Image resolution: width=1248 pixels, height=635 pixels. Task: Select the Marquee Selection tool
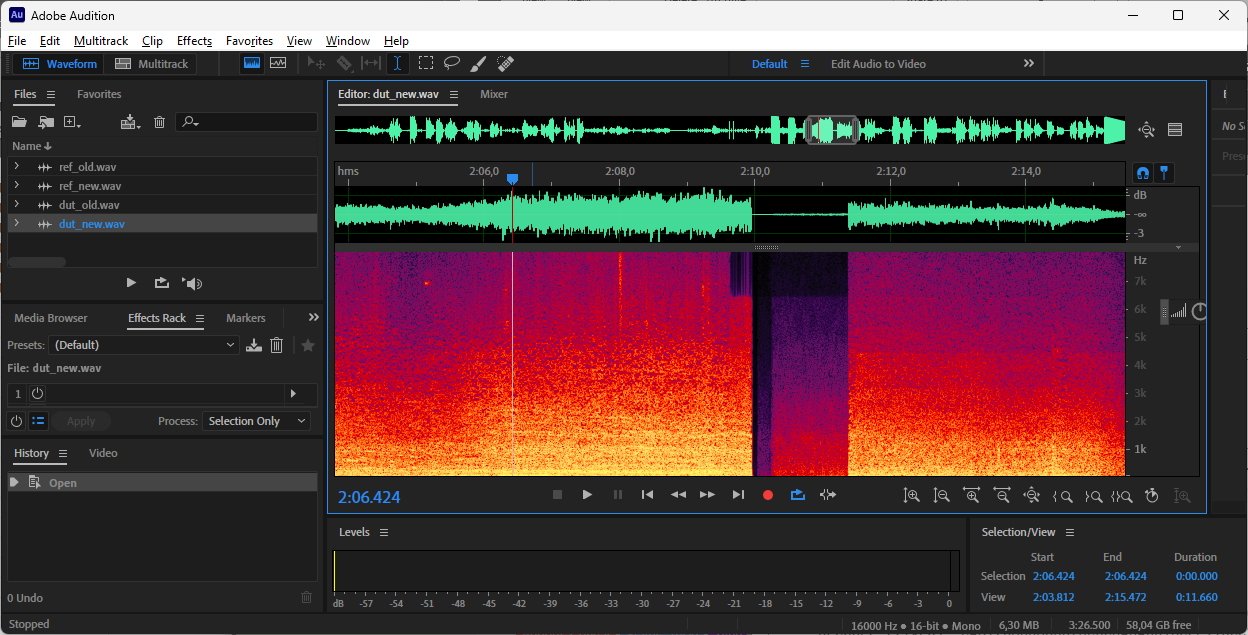[x=426, y=63]
